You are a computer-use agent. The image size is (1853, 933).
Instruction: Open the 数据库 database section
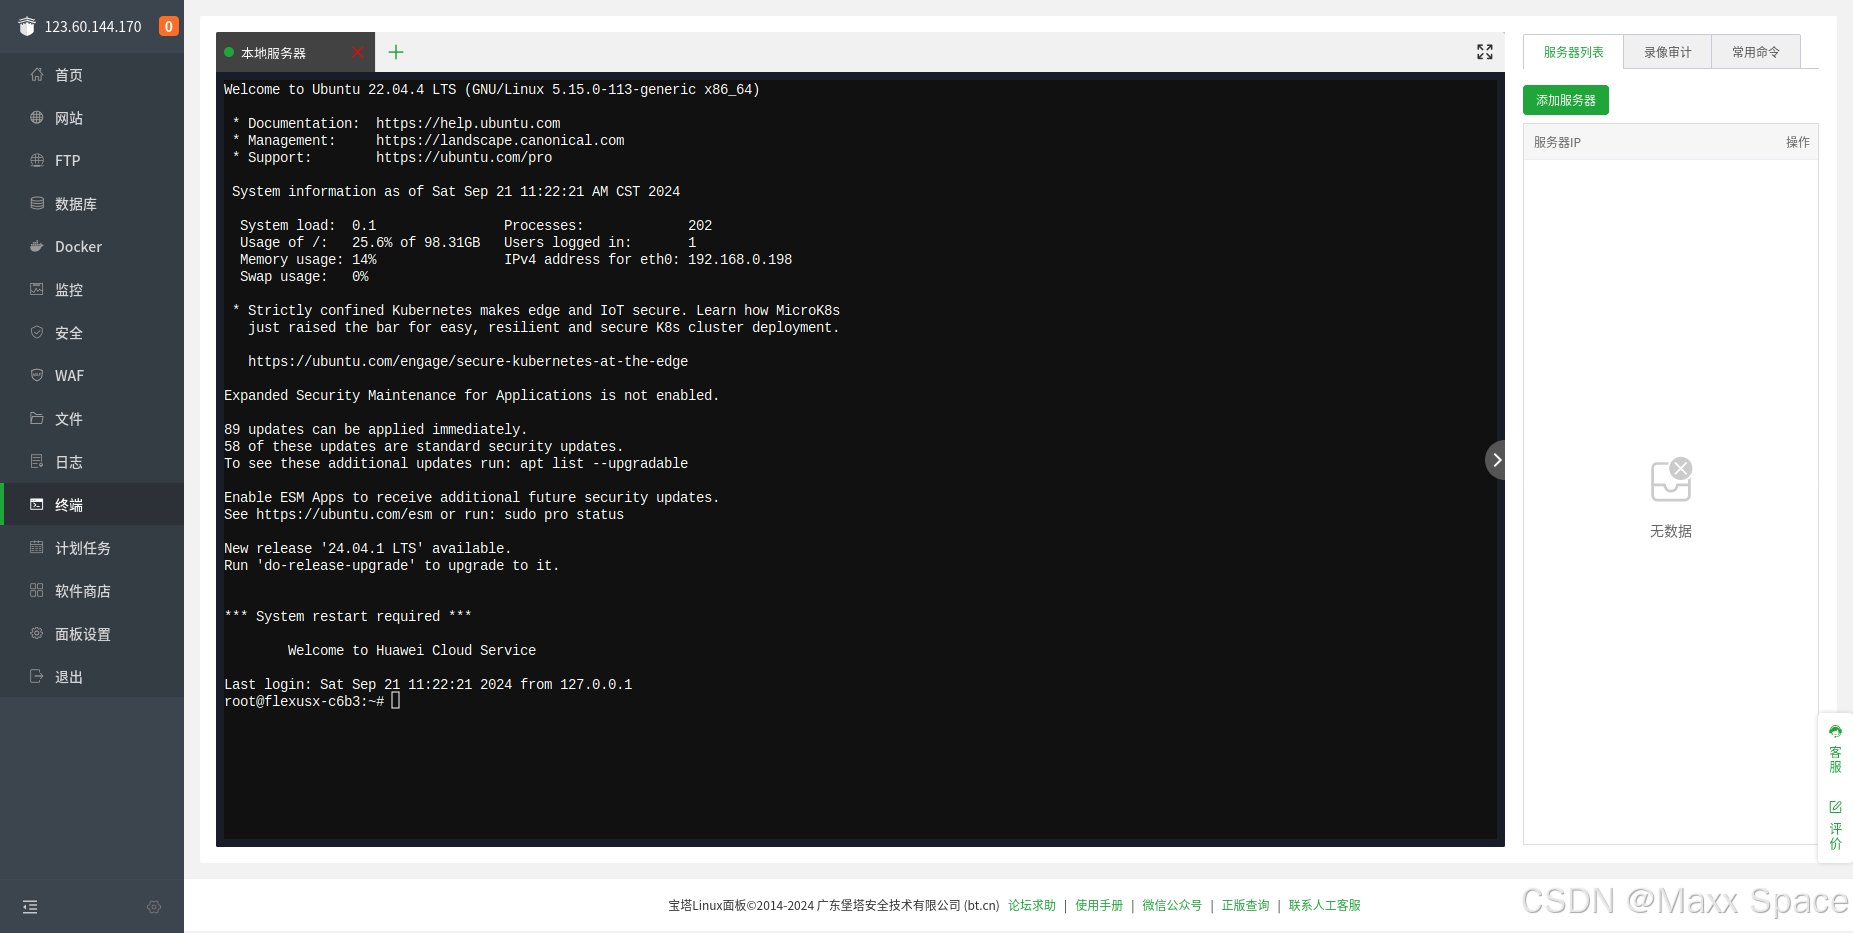92,204
